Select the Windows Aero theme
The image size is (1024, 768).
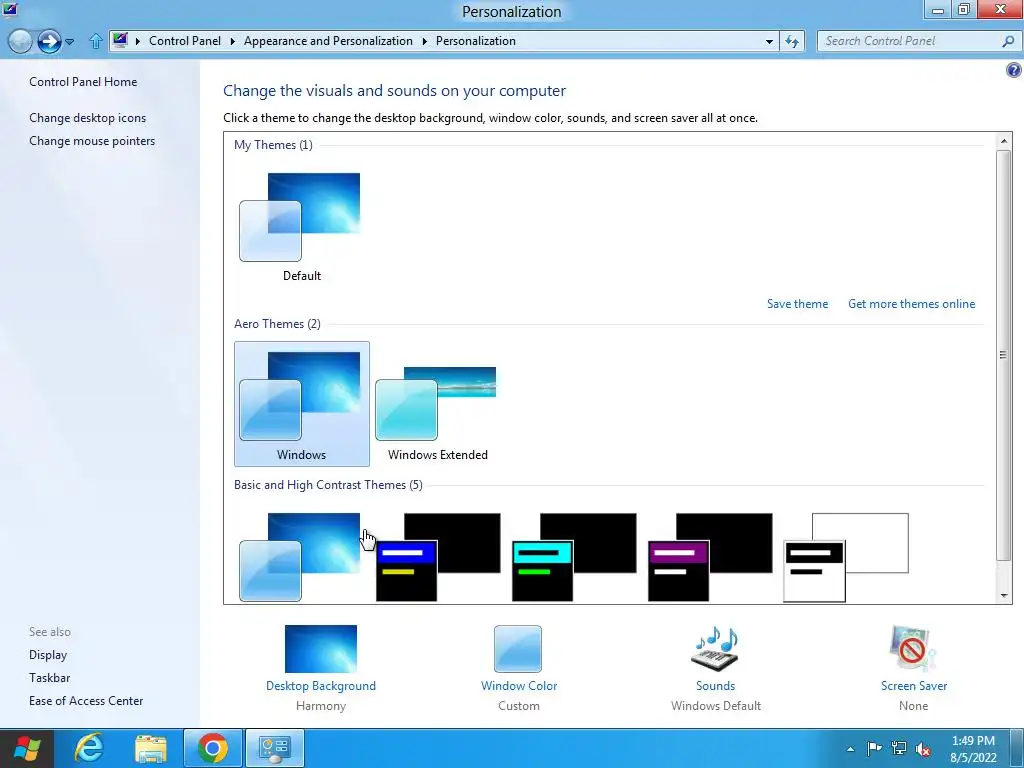tap(302, 404)
